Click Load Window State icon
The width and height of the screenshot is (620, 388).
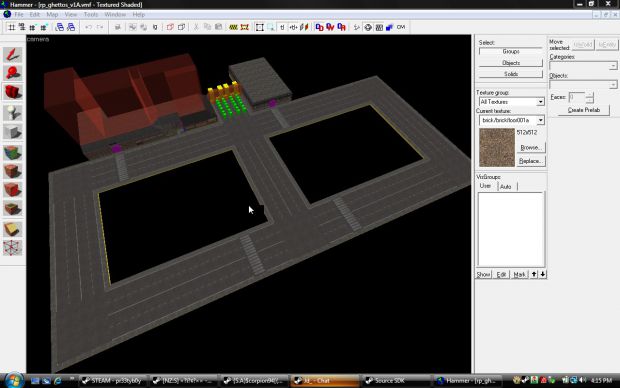coord(60,27)
